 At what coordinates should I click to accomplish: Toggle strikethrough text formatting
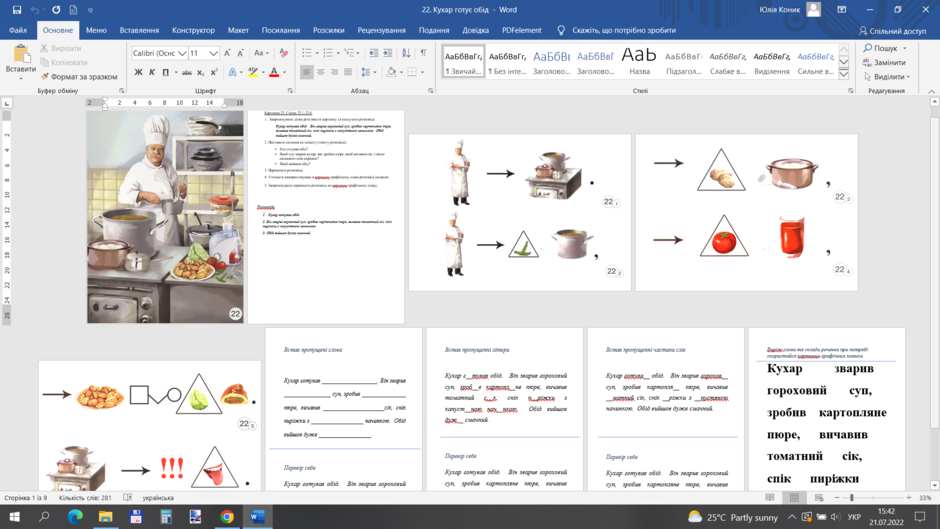186,72
